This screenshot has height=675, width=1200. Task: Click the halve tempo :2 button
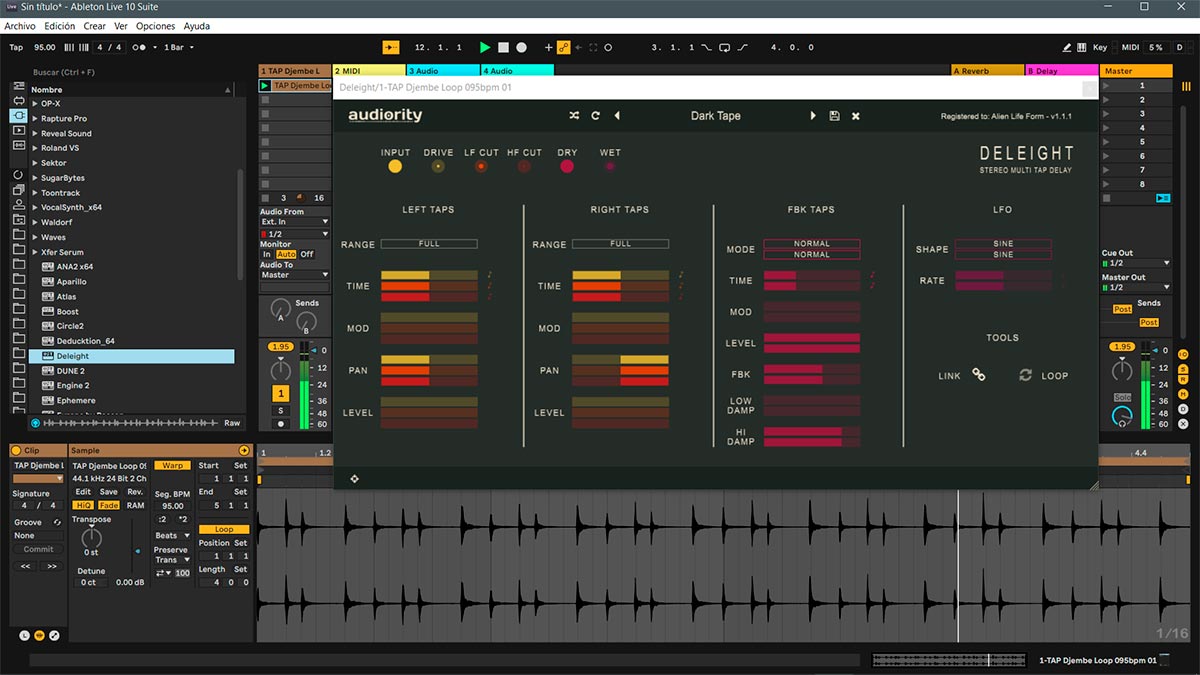pos(162,519)
